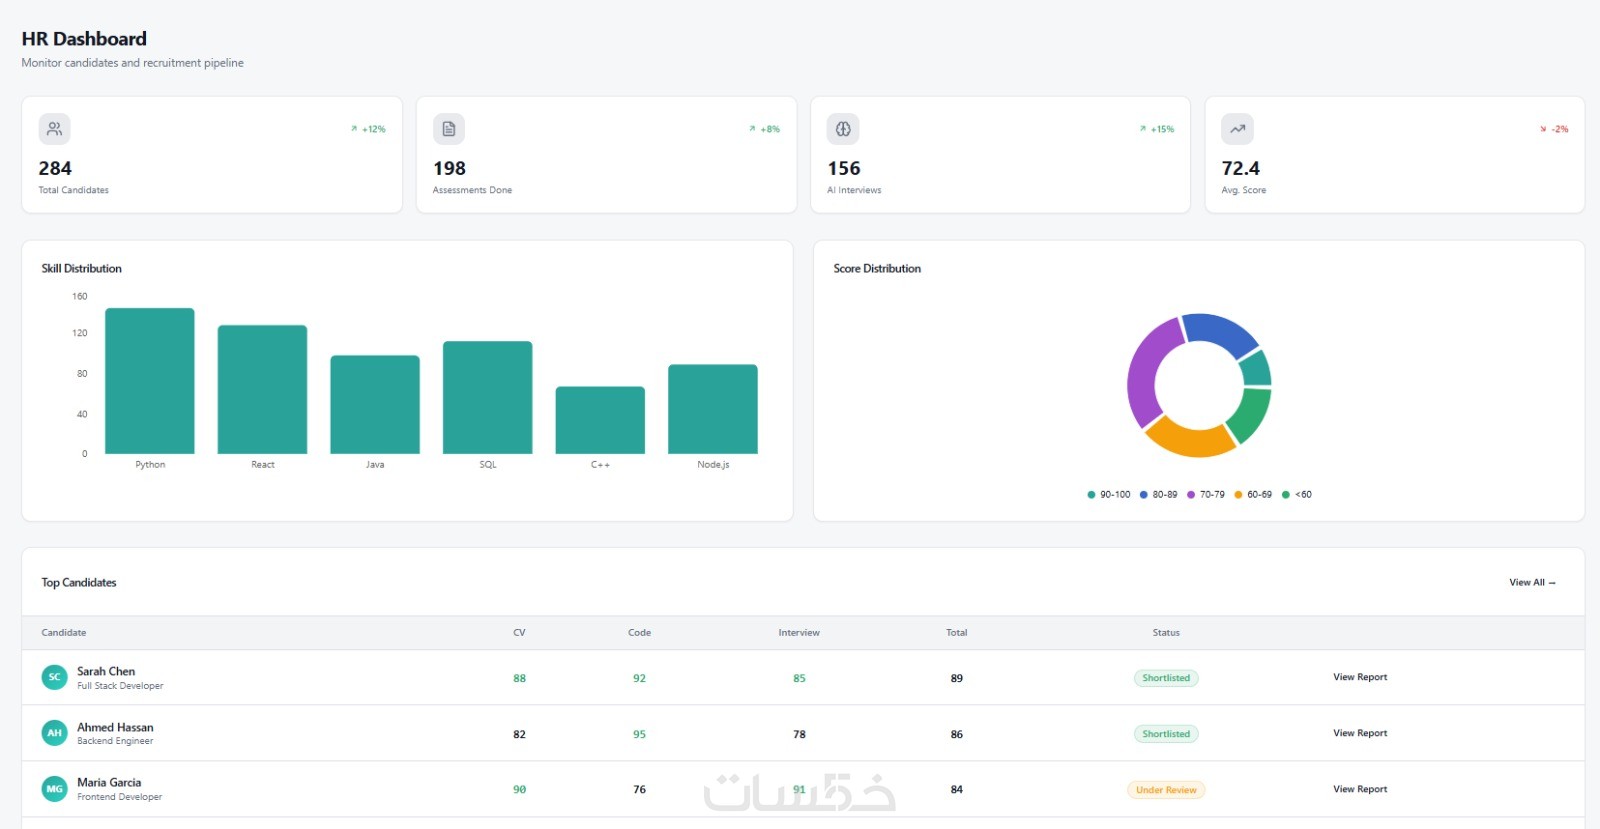The width and height of the screenshot is (1600, 829).
Task: Select the Python bar in Skill Distribution
Action: (x=150, y=381)
